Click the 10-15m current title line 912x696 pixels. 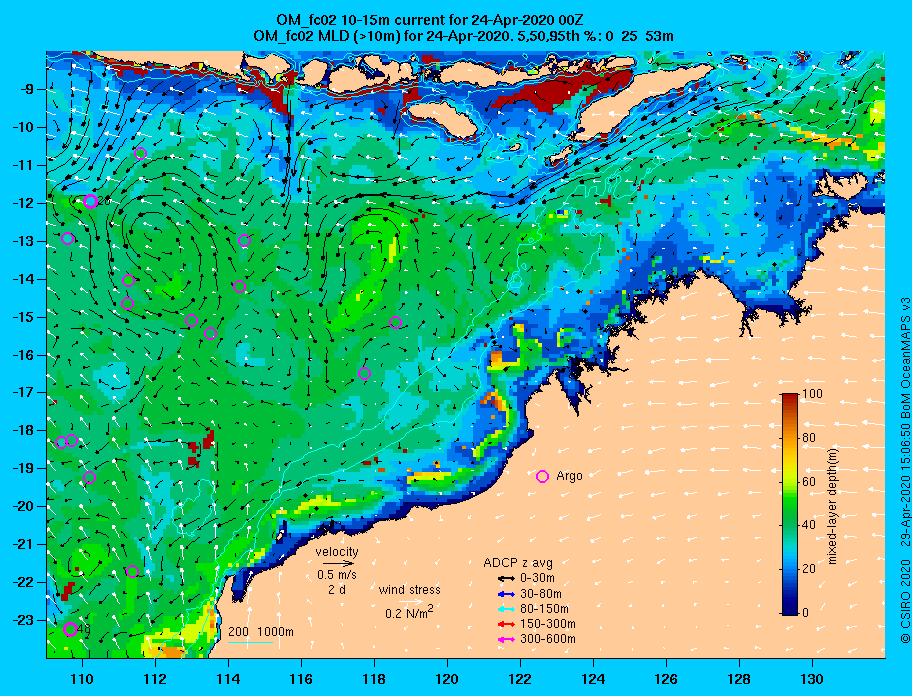click(x=430, y=20)
